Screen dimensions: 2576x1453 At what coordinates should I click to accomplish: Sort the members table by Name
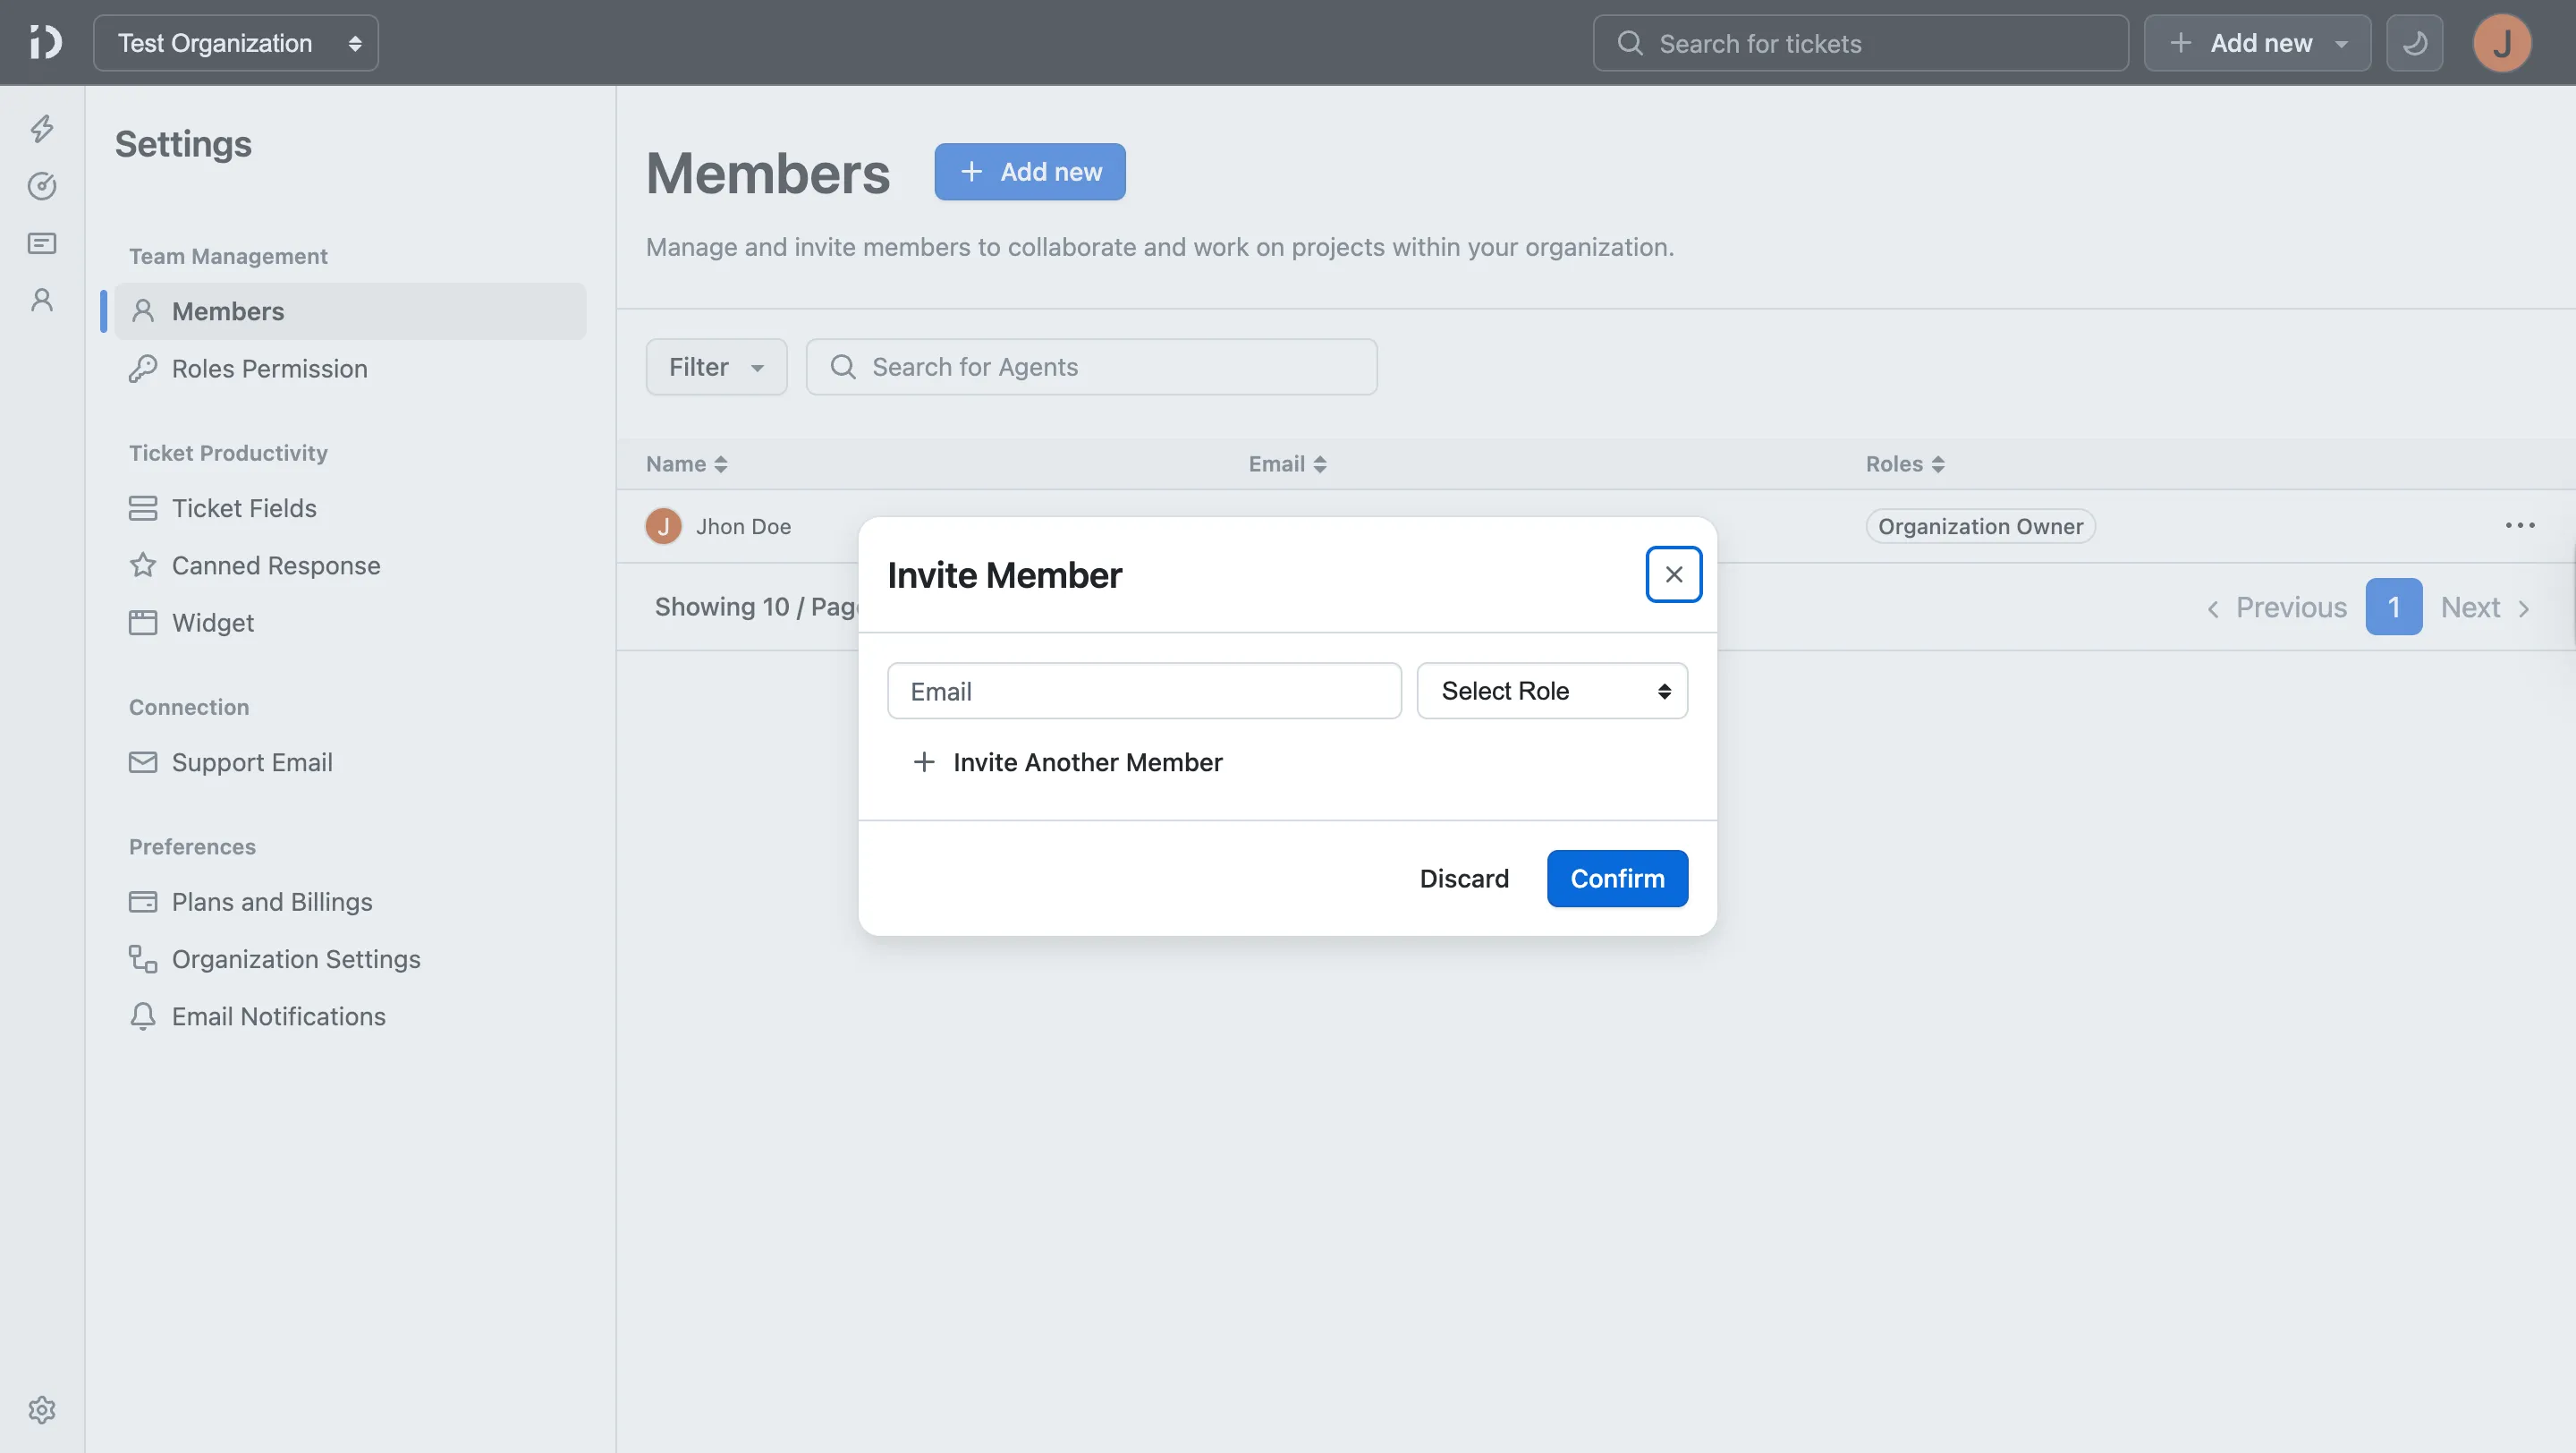(686, 463)
